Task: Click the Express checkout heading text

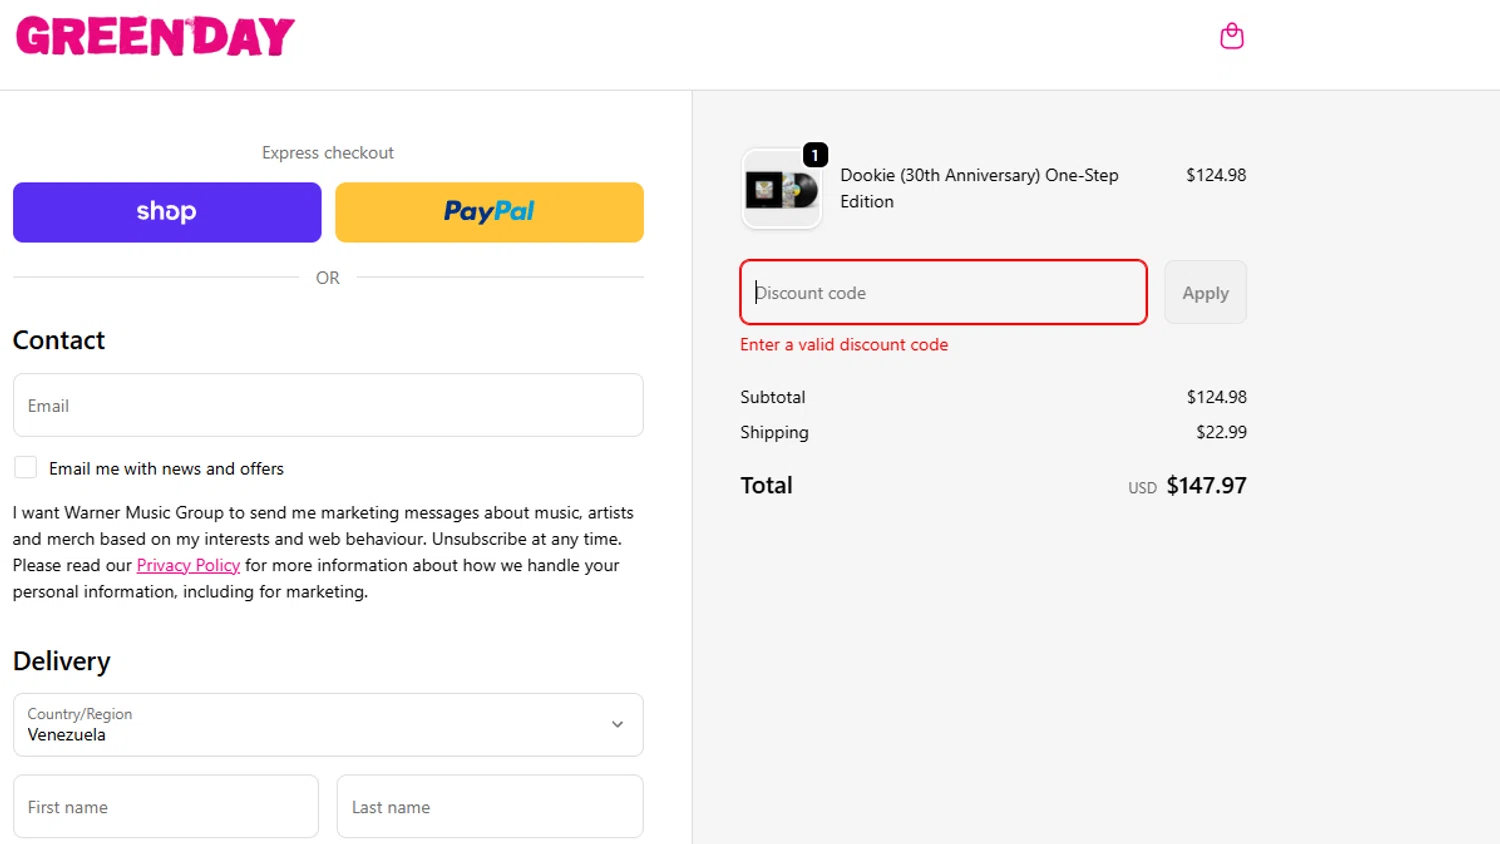Action: click(x=328, y=153)
